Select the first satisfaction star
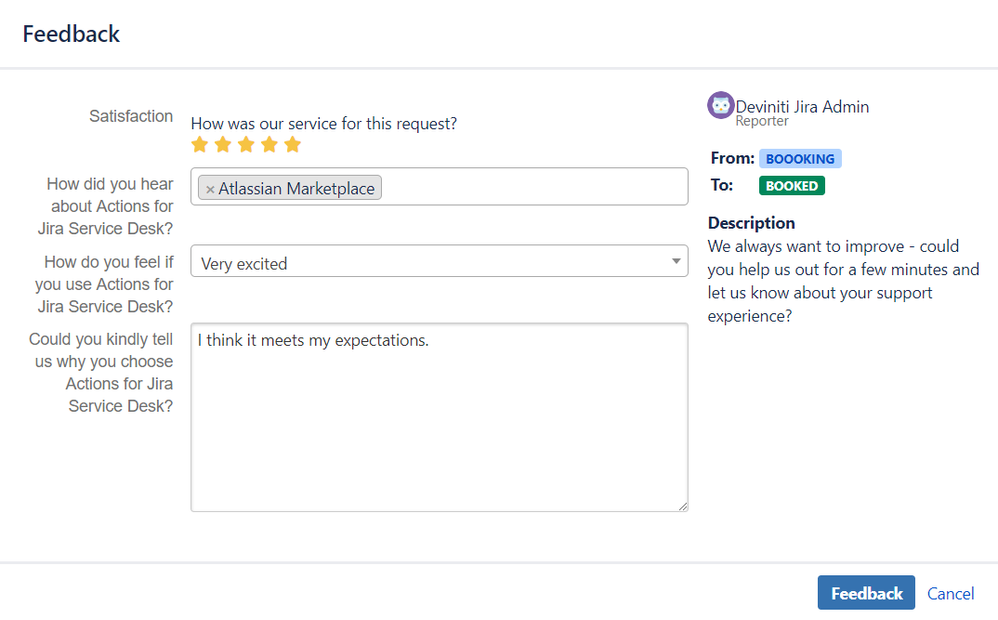This screenshot has width=998, height=620. click(199, 144)
